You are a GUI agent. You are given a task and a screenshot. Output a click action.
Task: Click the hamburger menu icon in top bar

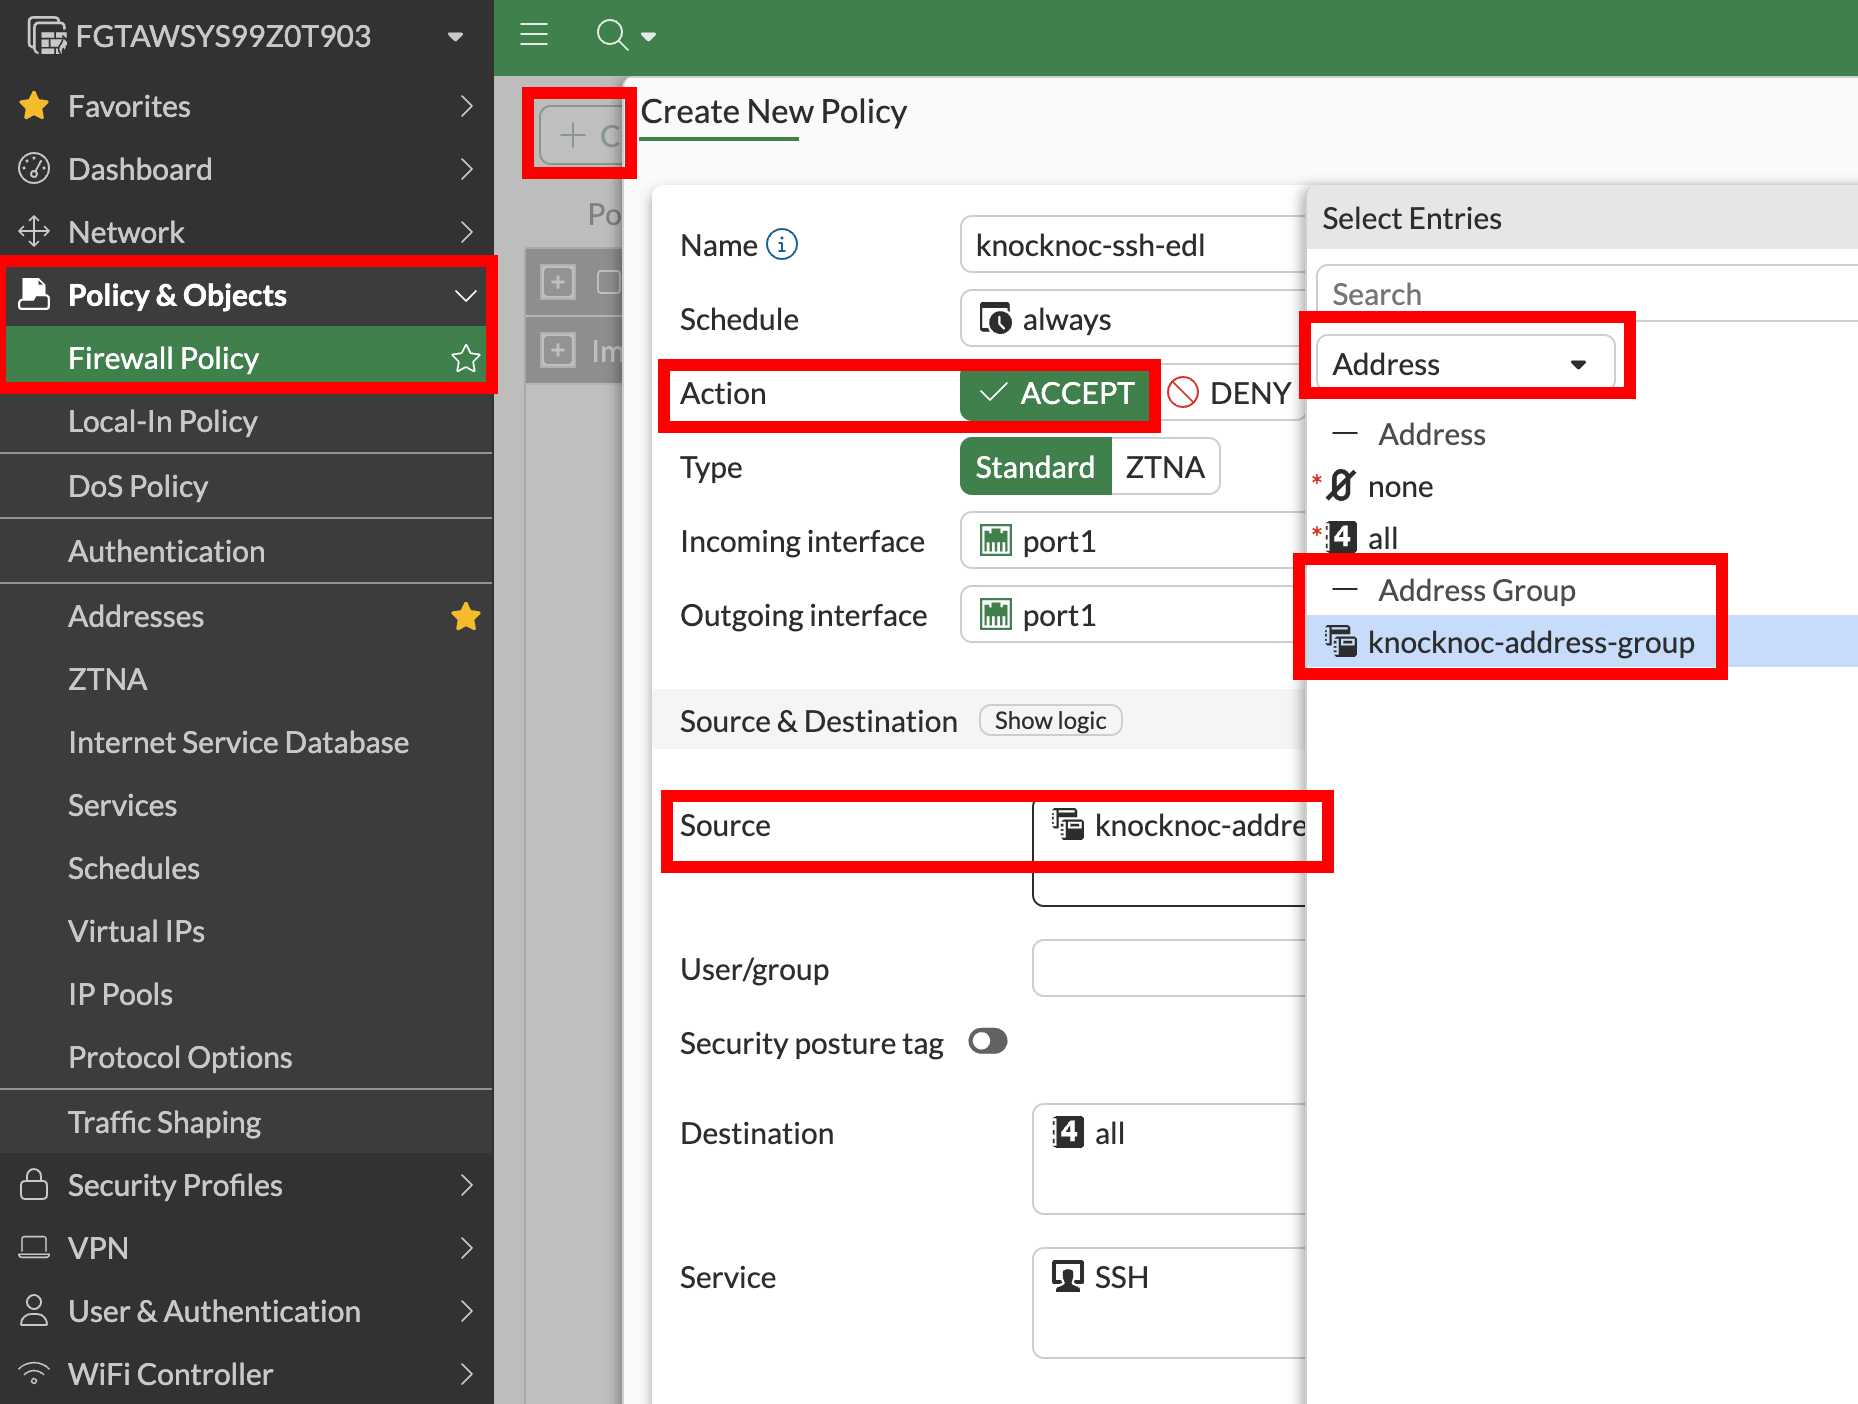coord(534,35)
